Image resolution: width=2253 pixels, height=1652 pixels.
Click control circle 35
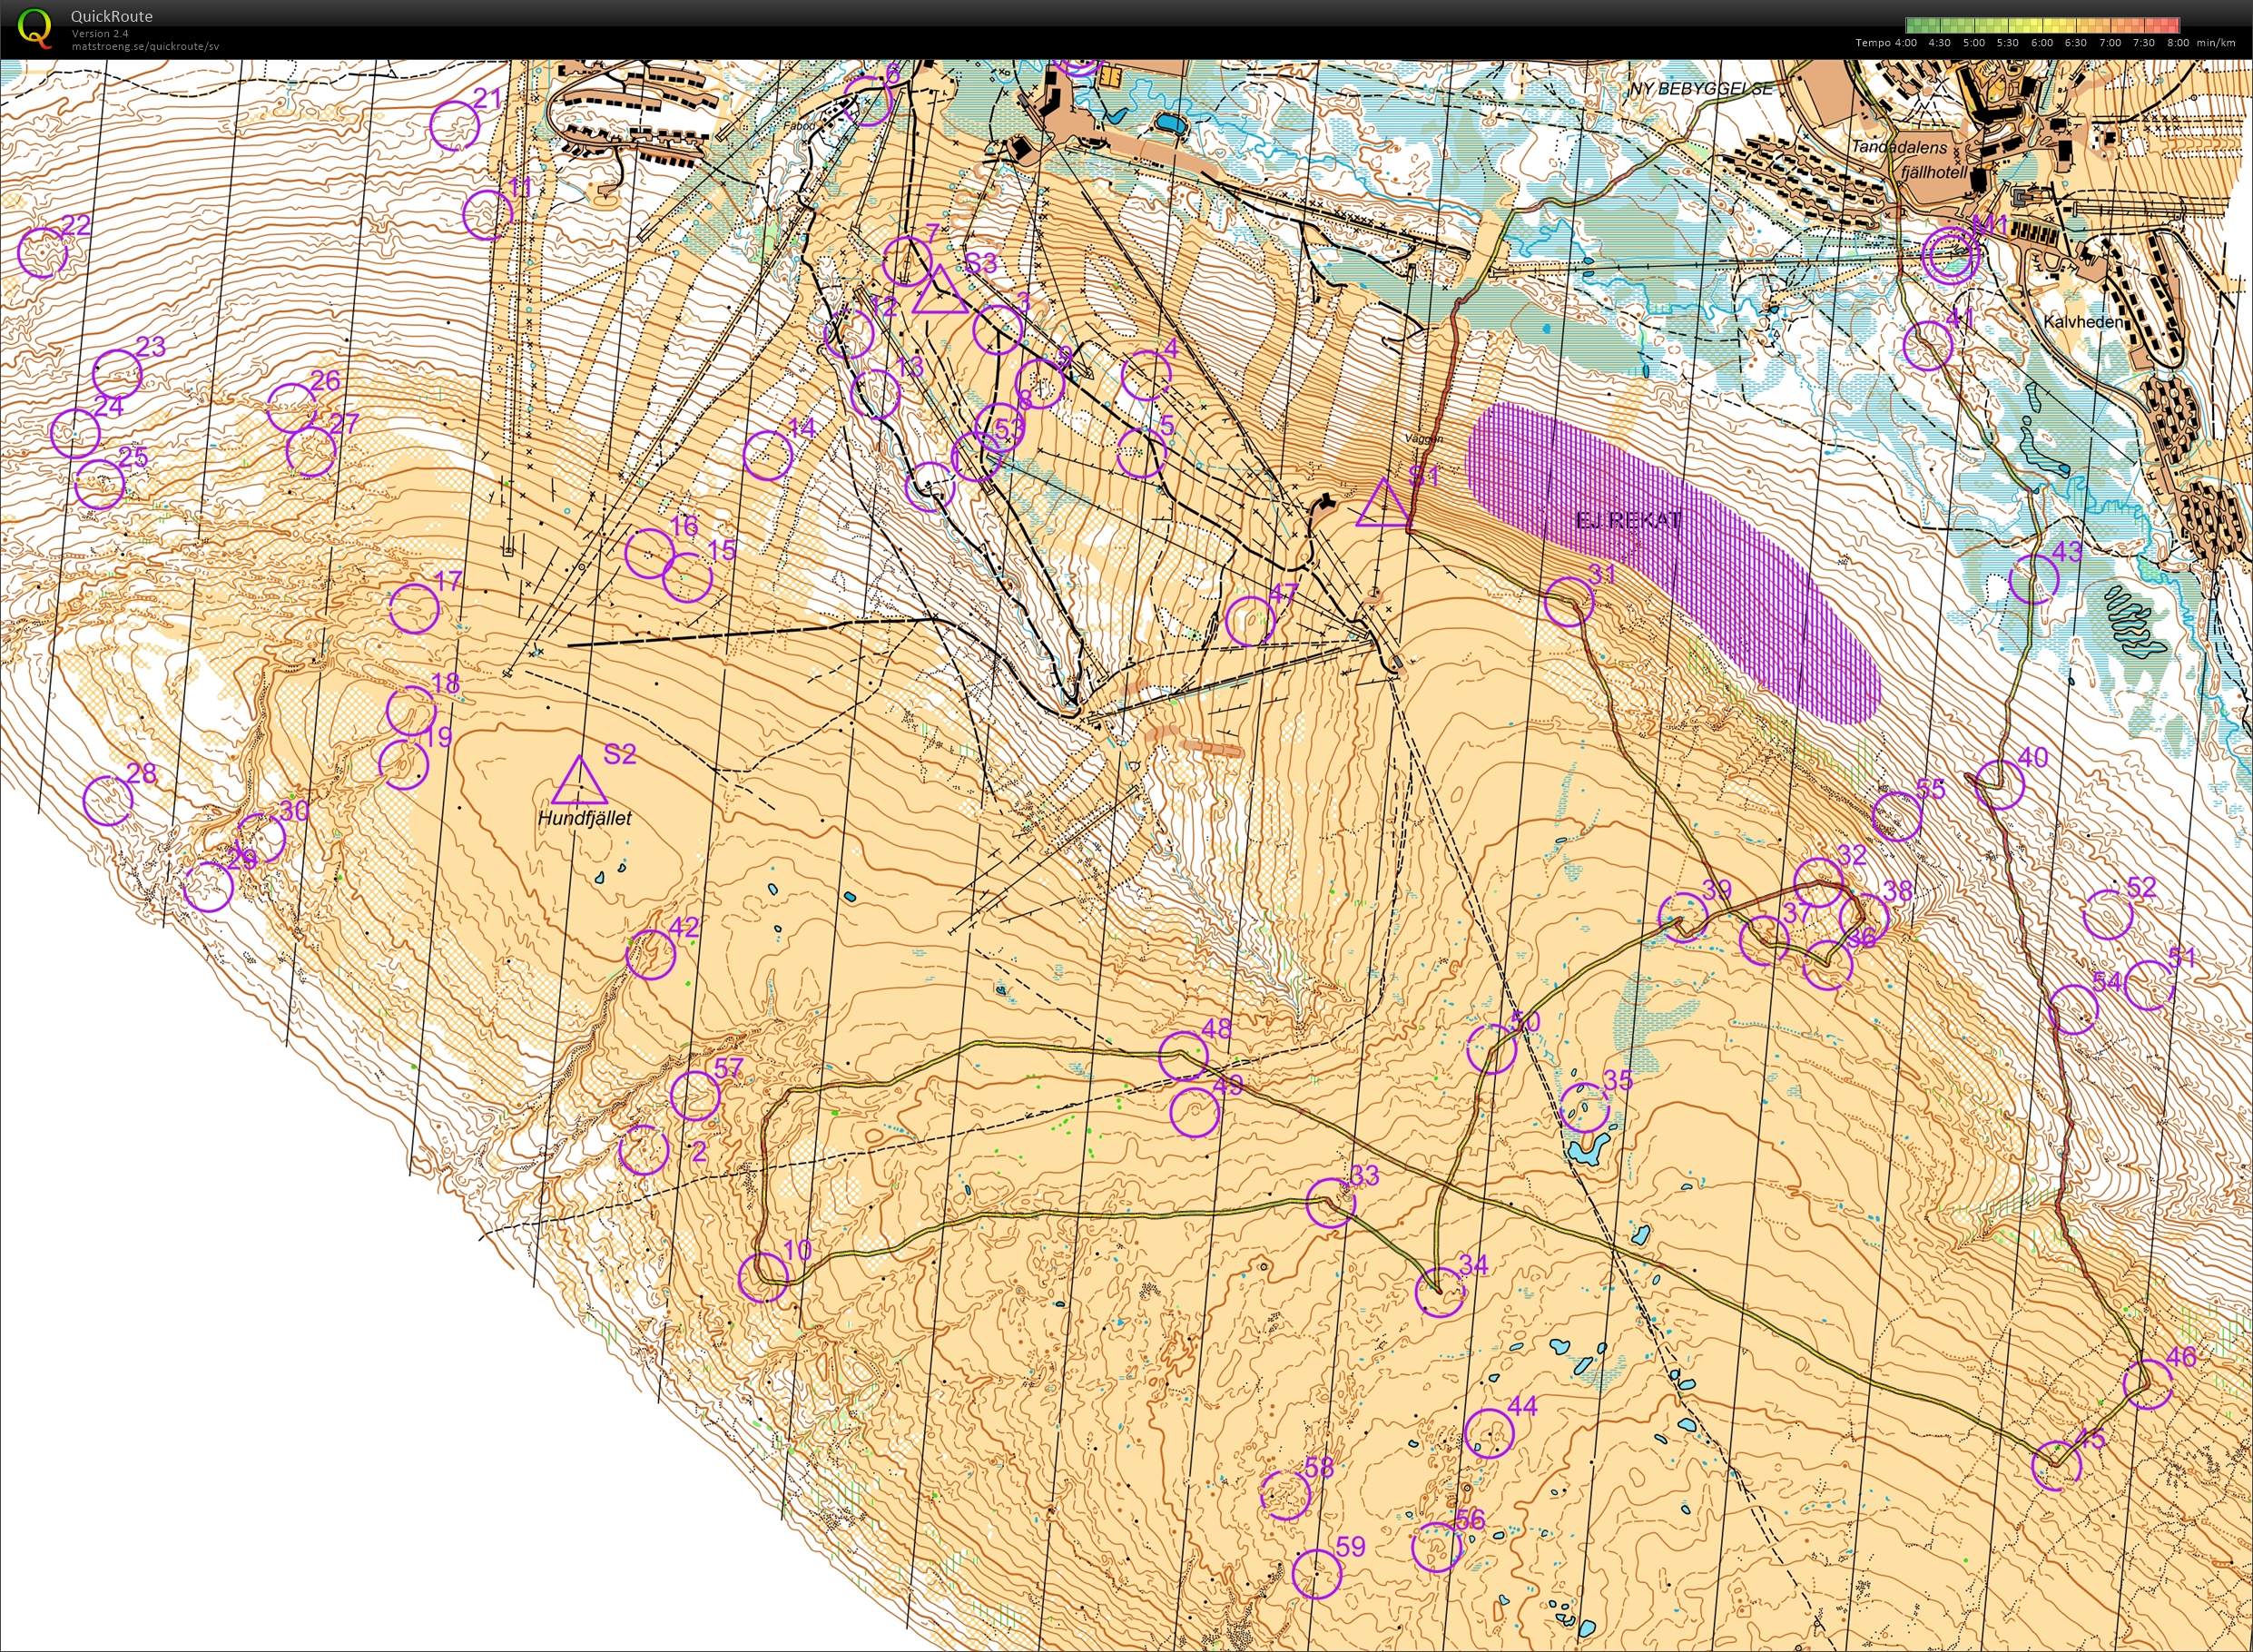coord(1585,1107)
